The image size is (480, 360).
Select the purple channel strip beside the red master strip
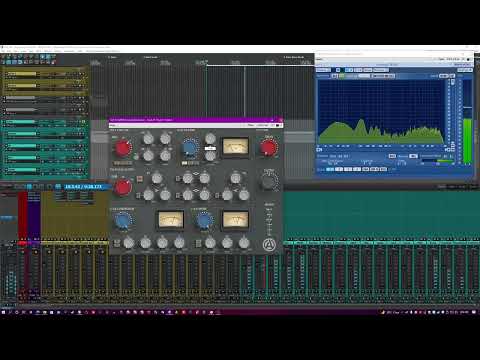[34, 247]
